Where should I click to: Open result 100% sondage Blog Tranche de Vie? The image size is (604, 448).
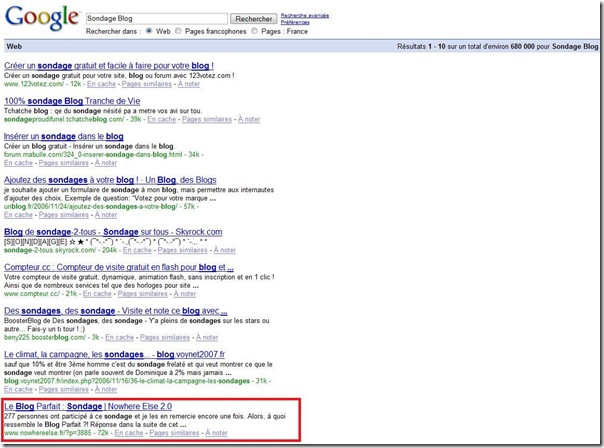click(72, 101)
